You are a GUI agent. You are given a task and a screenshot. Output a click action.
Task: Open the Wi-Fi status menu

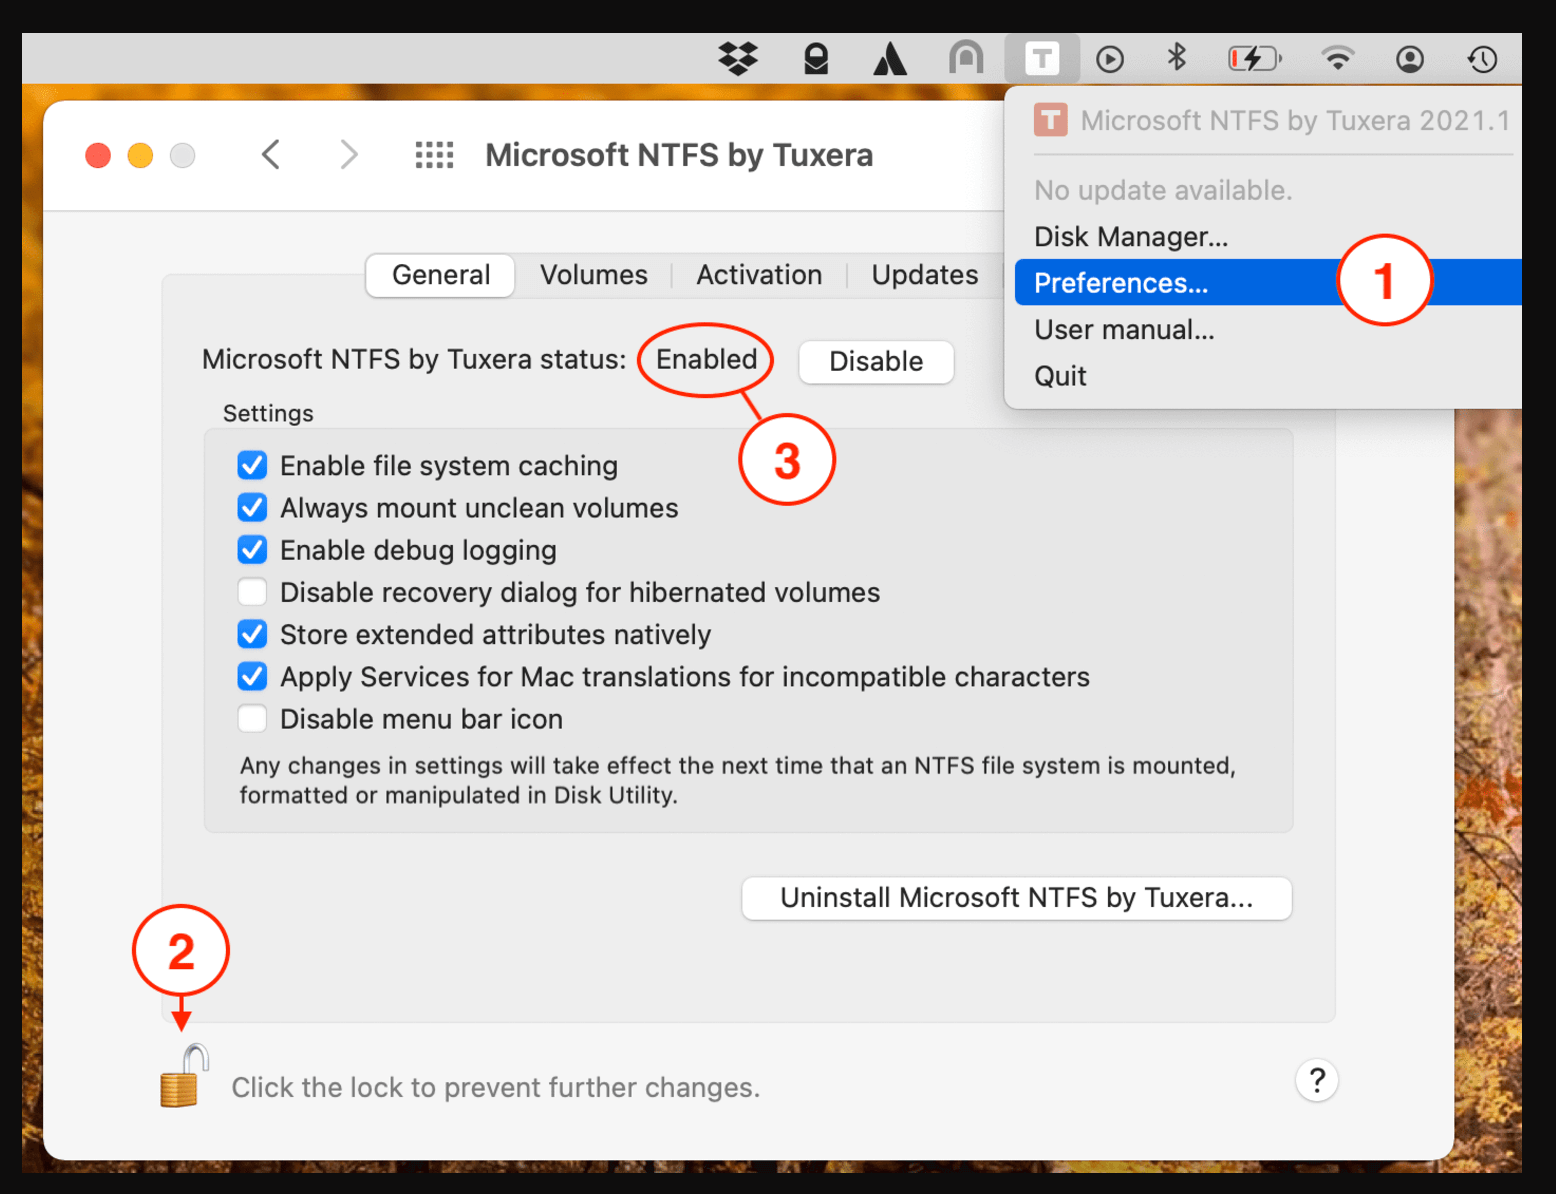coord(1337,58)
